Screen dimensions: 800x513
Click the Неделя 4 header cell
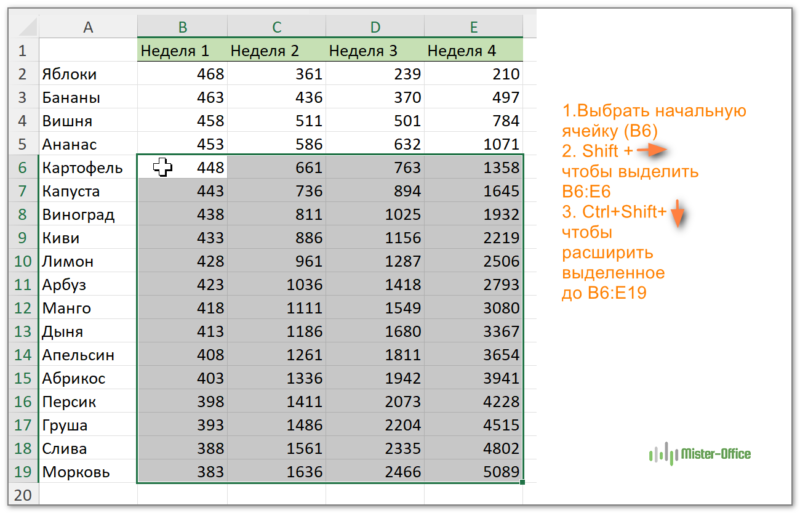(x=473, y=50)
